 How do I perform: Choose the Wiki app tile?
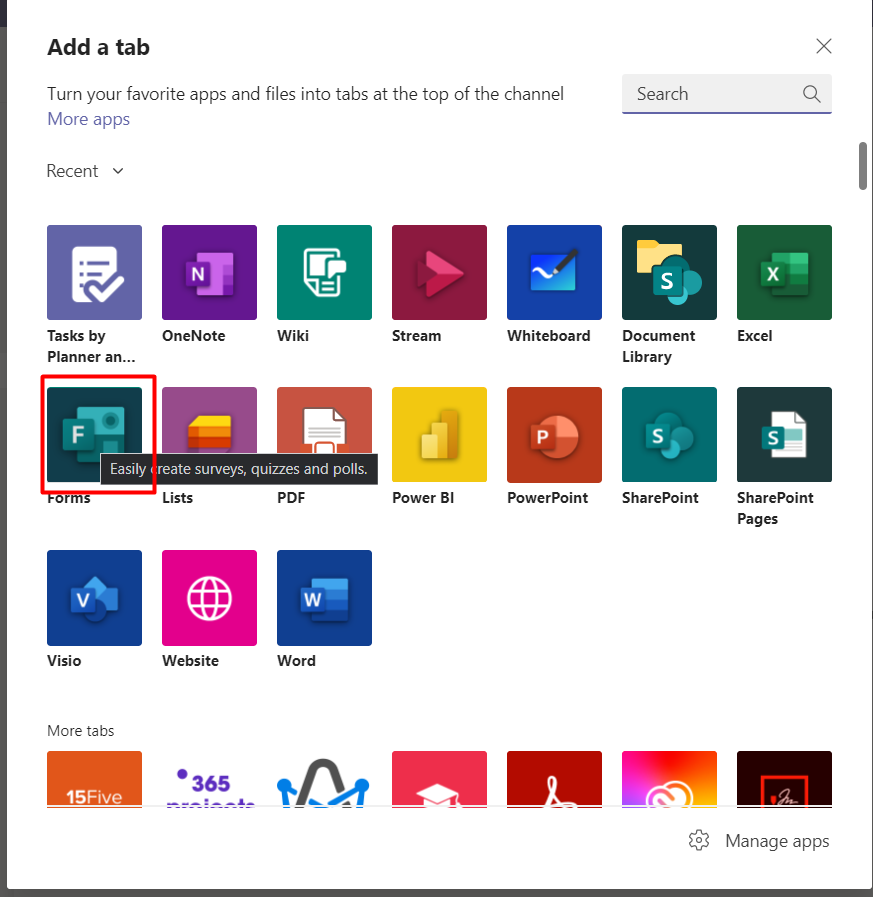[324, 272]
